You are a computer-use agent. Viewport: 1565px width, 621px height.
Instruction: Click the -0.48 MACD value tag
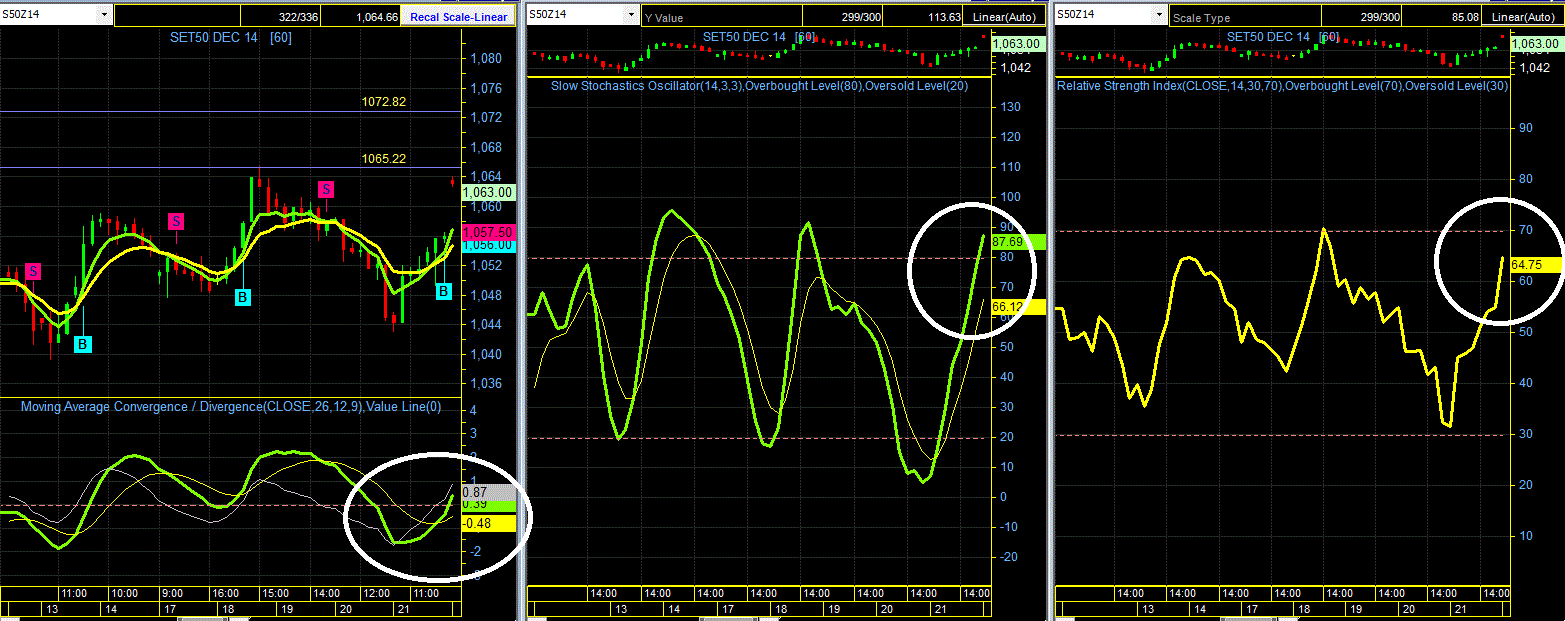pyautogui.click(x=489, y=523)
